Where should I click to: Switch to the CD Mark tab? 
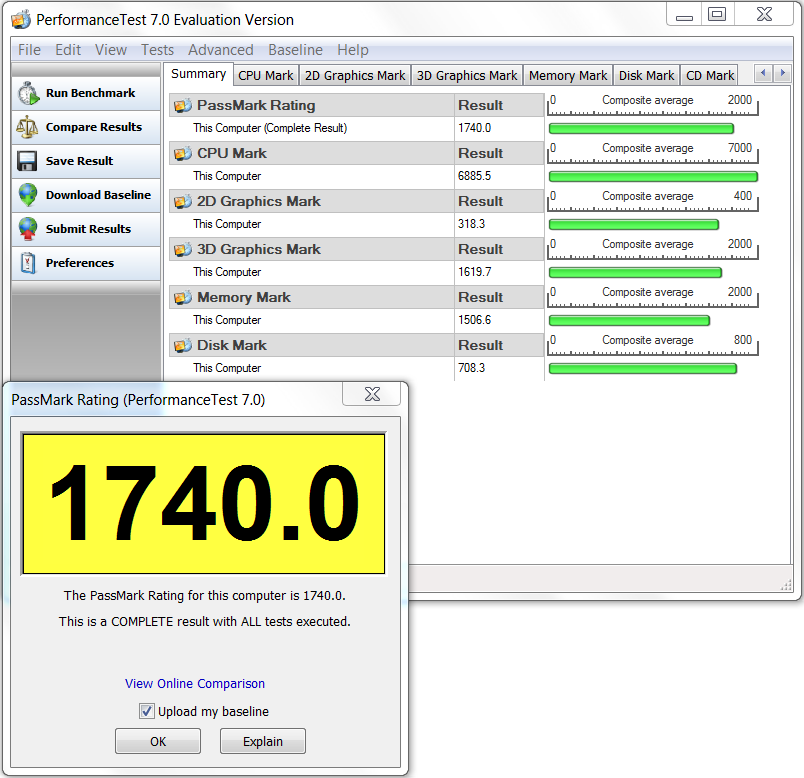[710, 75]
